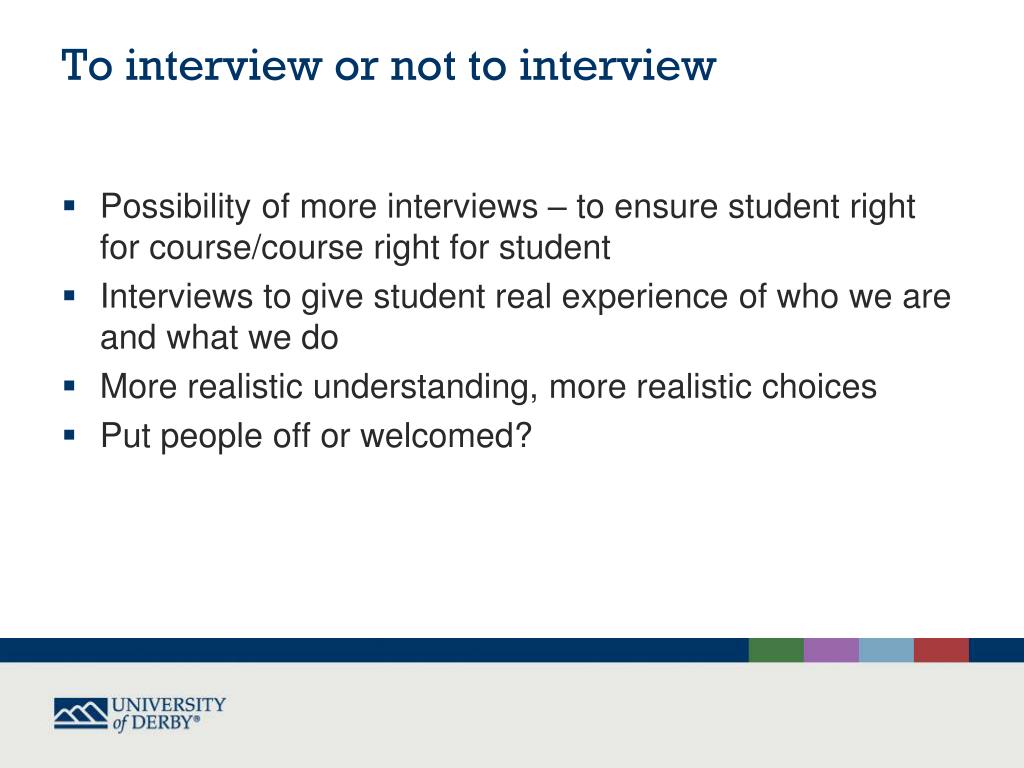The width and height of the screenshot is (1024, 768).
Task: Click the "Possibility of more interviews" bullet text
Action: [x=507, y=207]
